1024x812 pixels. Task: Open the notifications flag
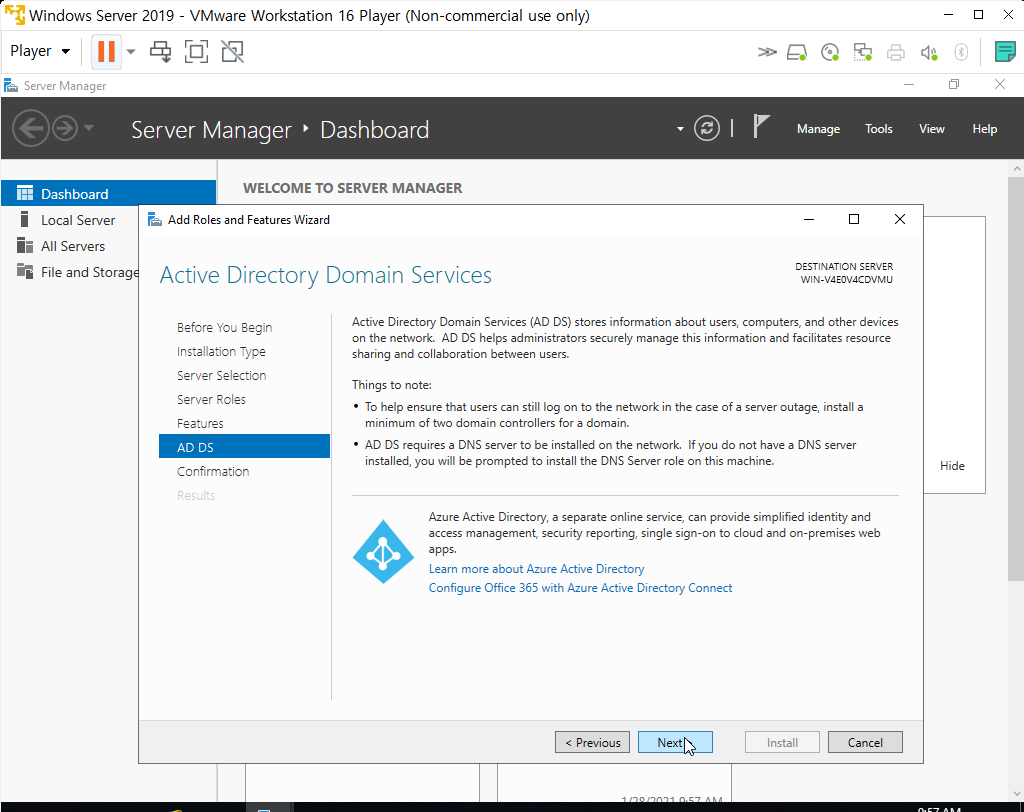pos(761,126)
